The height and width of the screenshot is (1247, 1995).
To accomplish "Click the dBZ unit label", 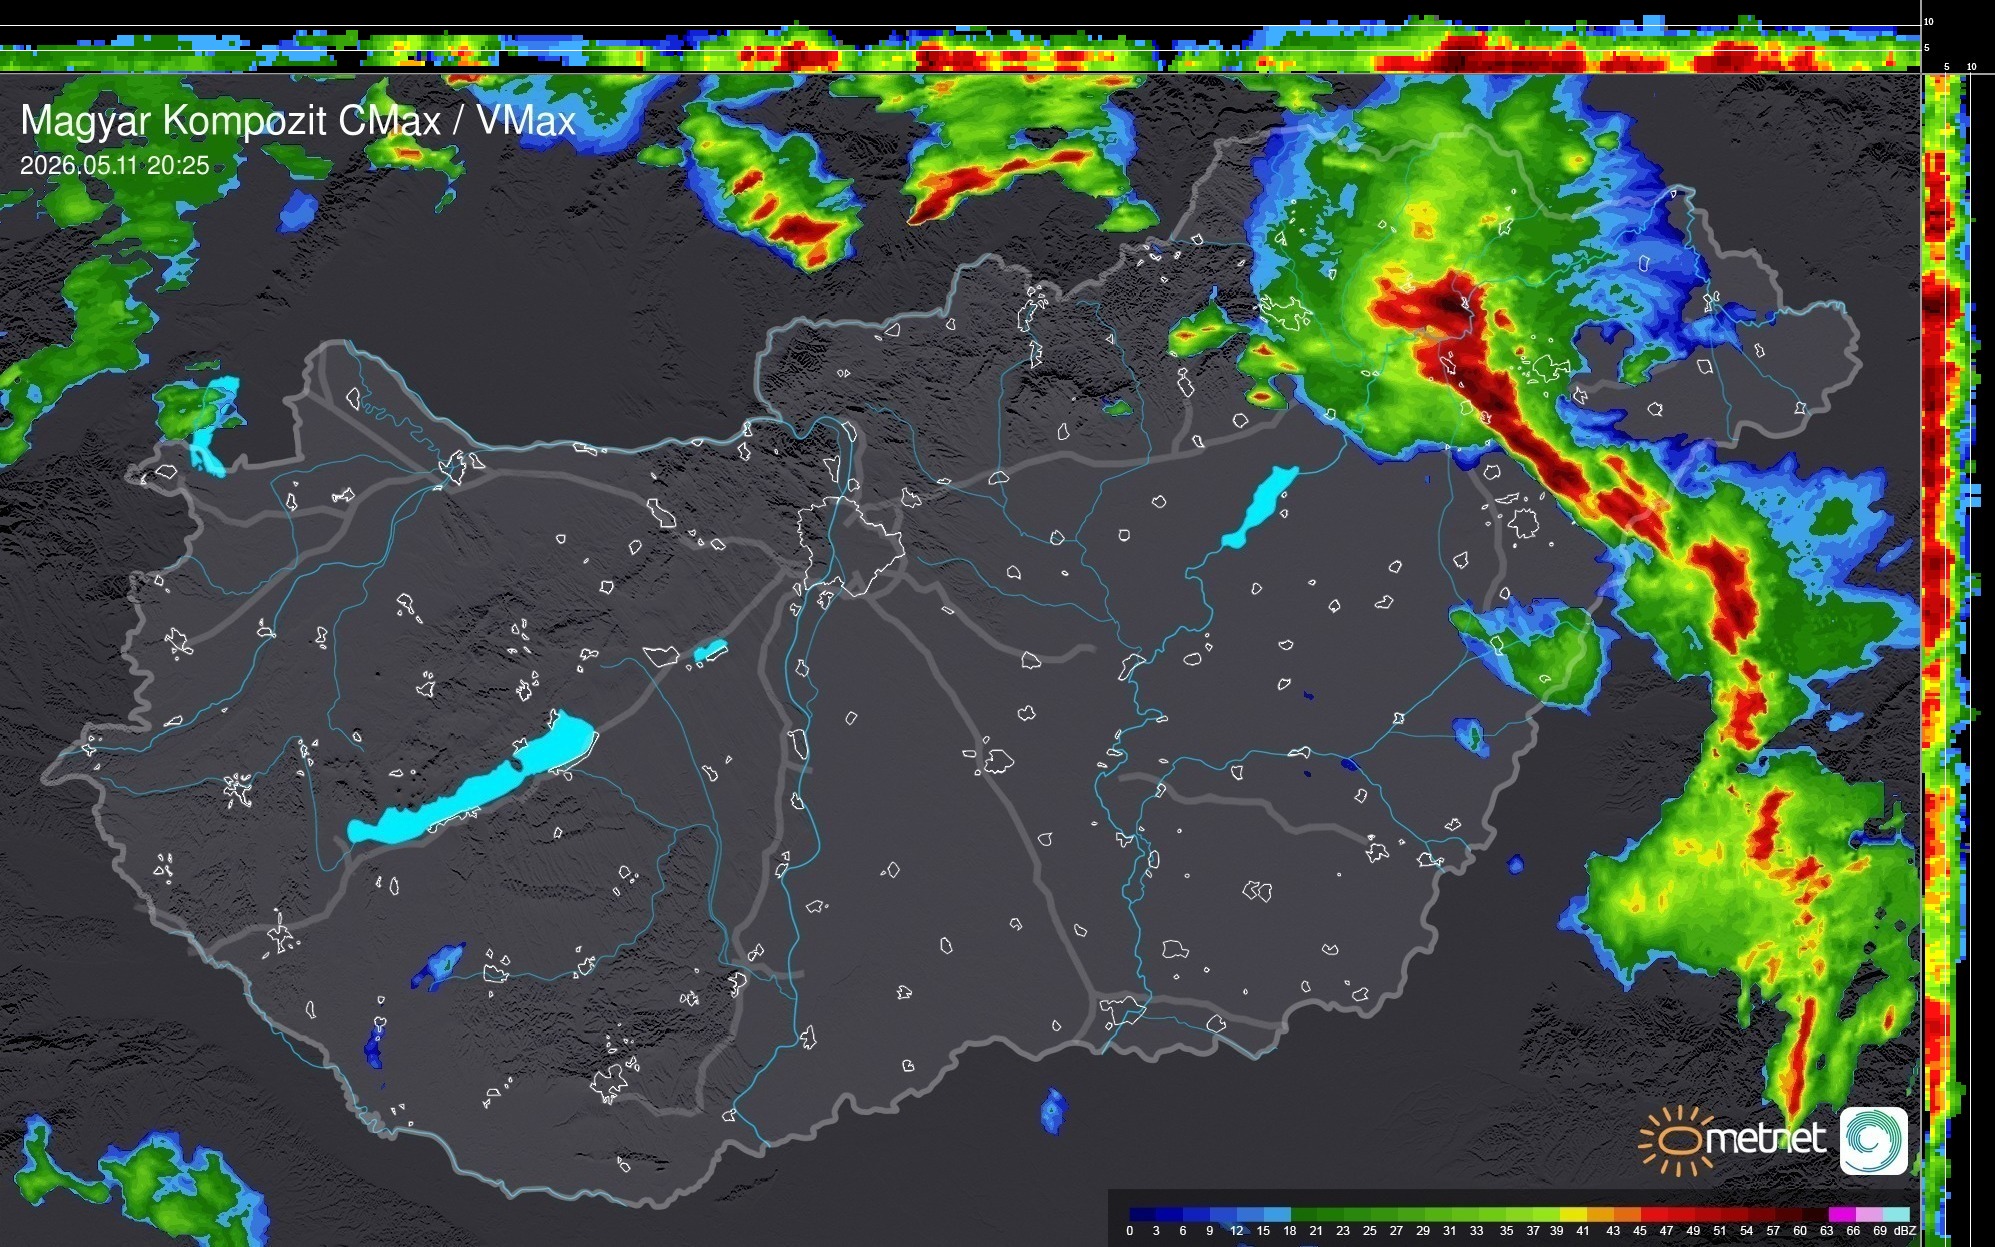I will (x=1906, y=1231).
